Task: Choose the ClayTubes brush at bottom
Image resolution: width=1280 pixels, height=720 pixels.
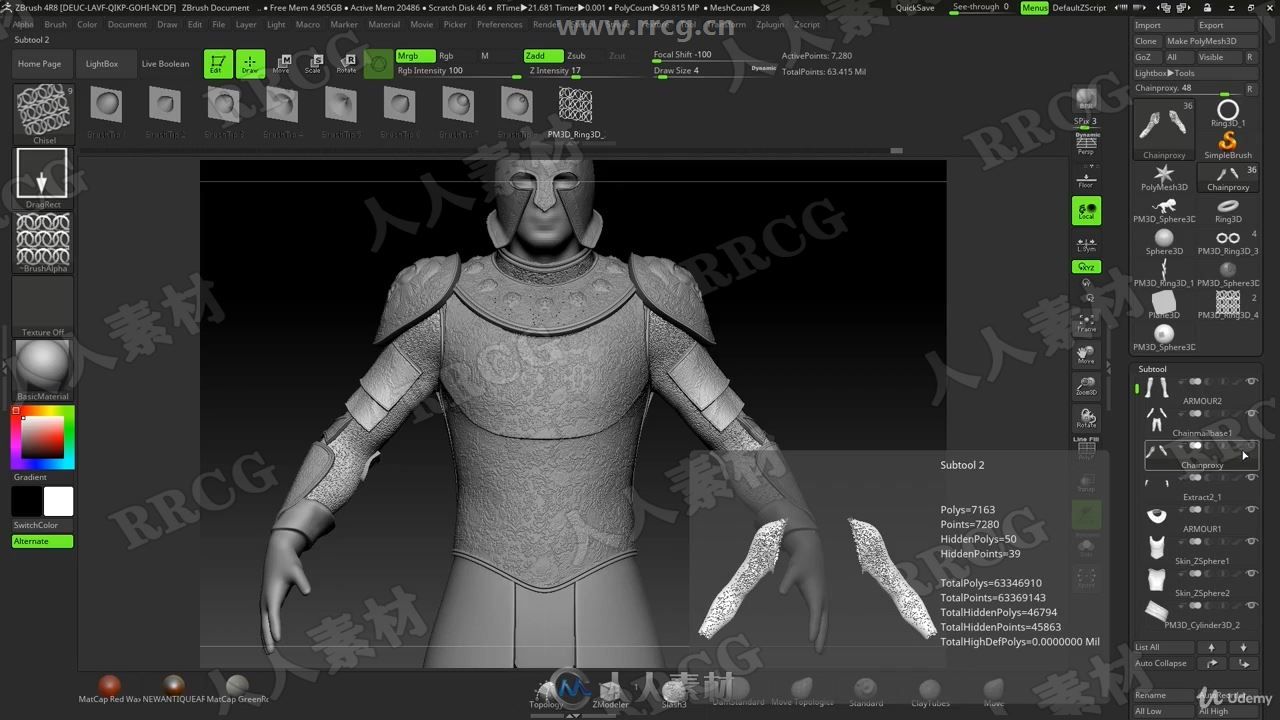Action: click(x=929, y=691)
